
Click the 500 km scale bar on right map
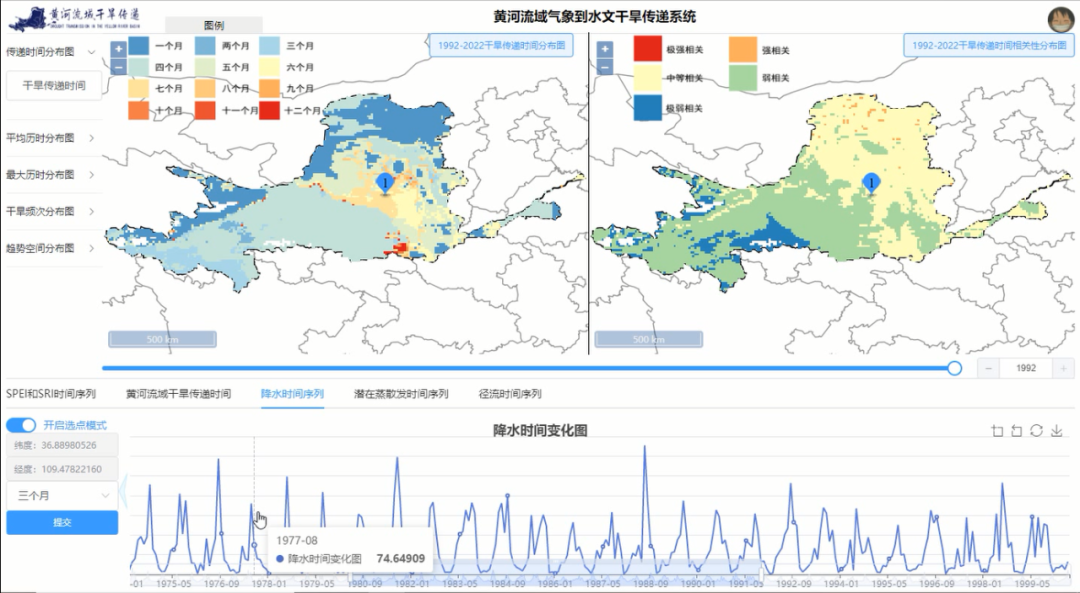(x=649, y=339)
